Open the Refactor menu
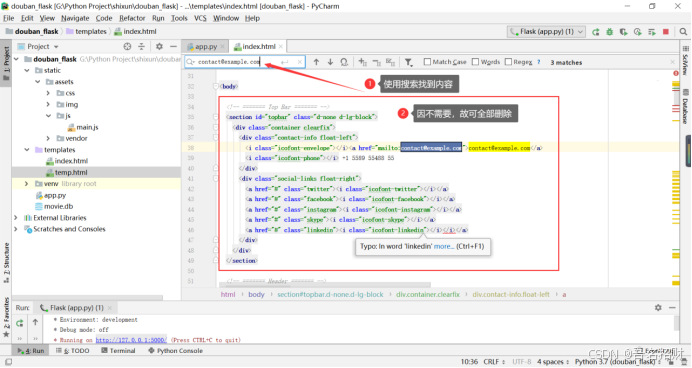 pyautogui.click(x=132, y=18)
